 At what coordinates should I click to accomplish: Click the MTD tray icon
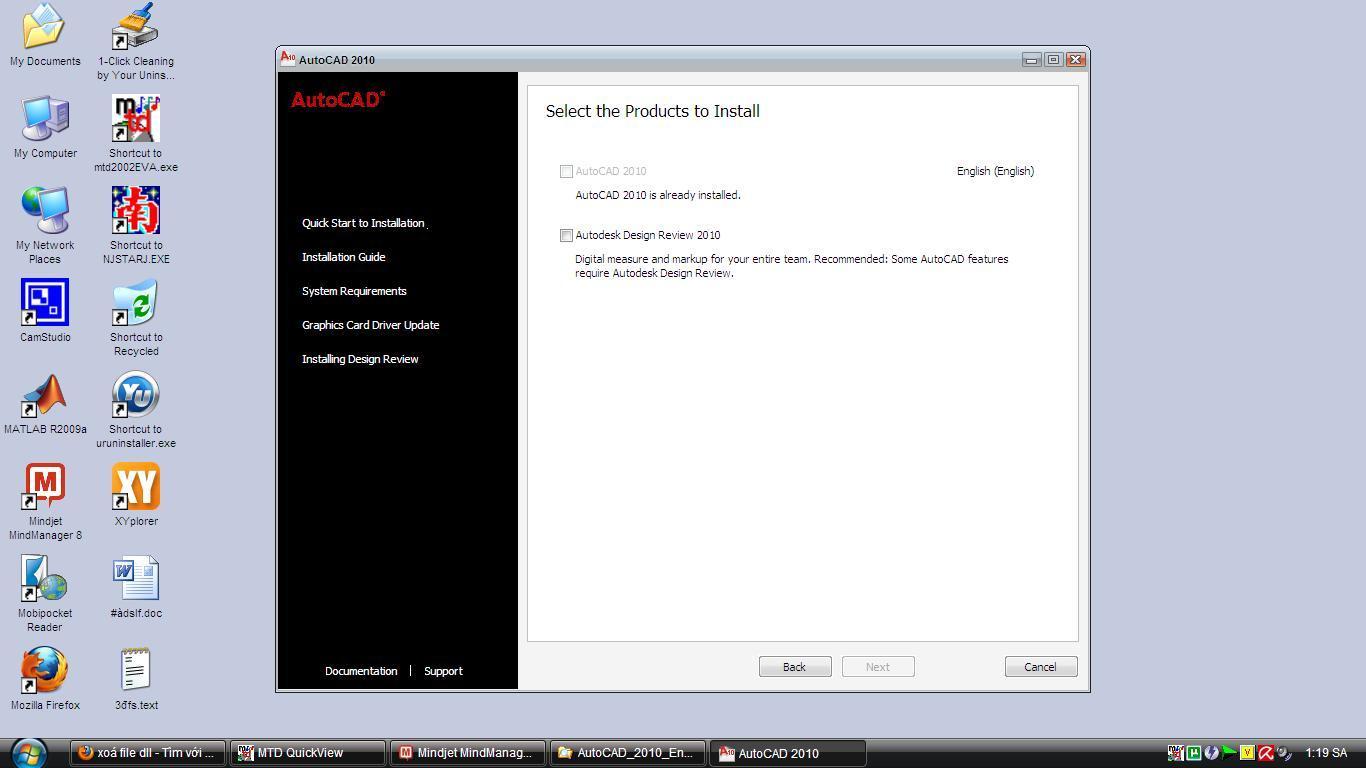point(1176,753)
